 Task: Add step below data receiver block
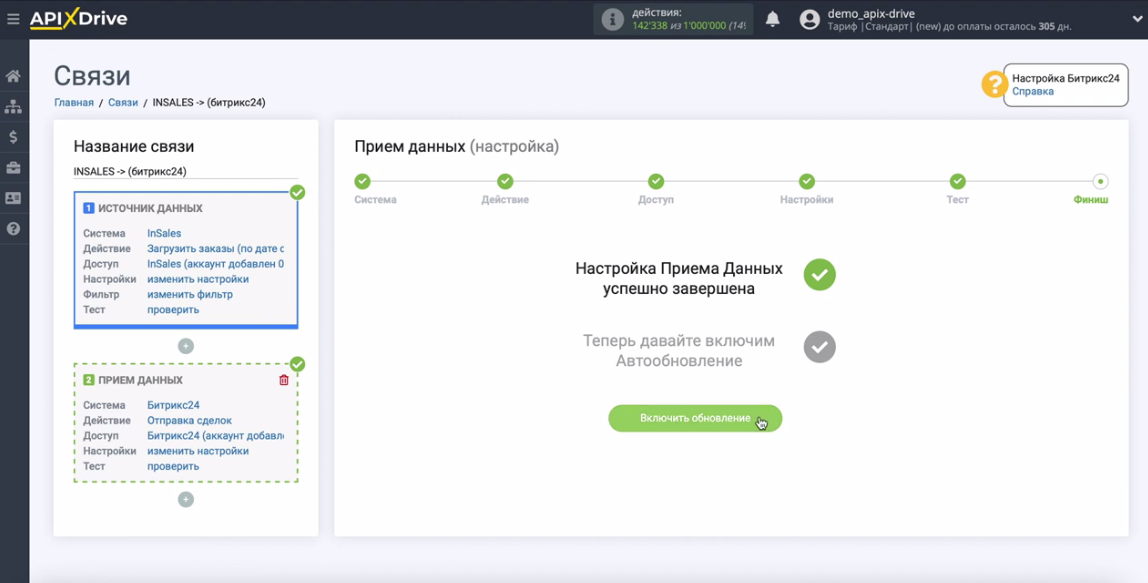186,500
